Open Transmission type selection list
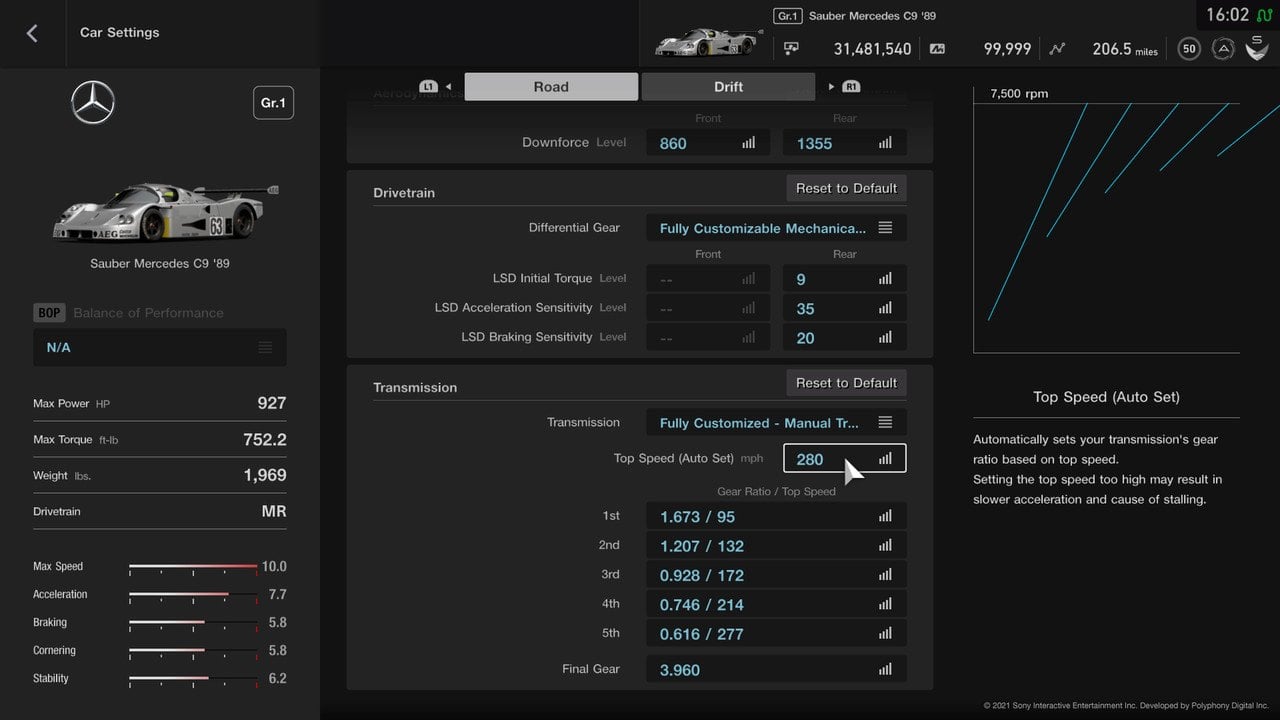Screen dimensions: 1280x720 coord(776,423)
